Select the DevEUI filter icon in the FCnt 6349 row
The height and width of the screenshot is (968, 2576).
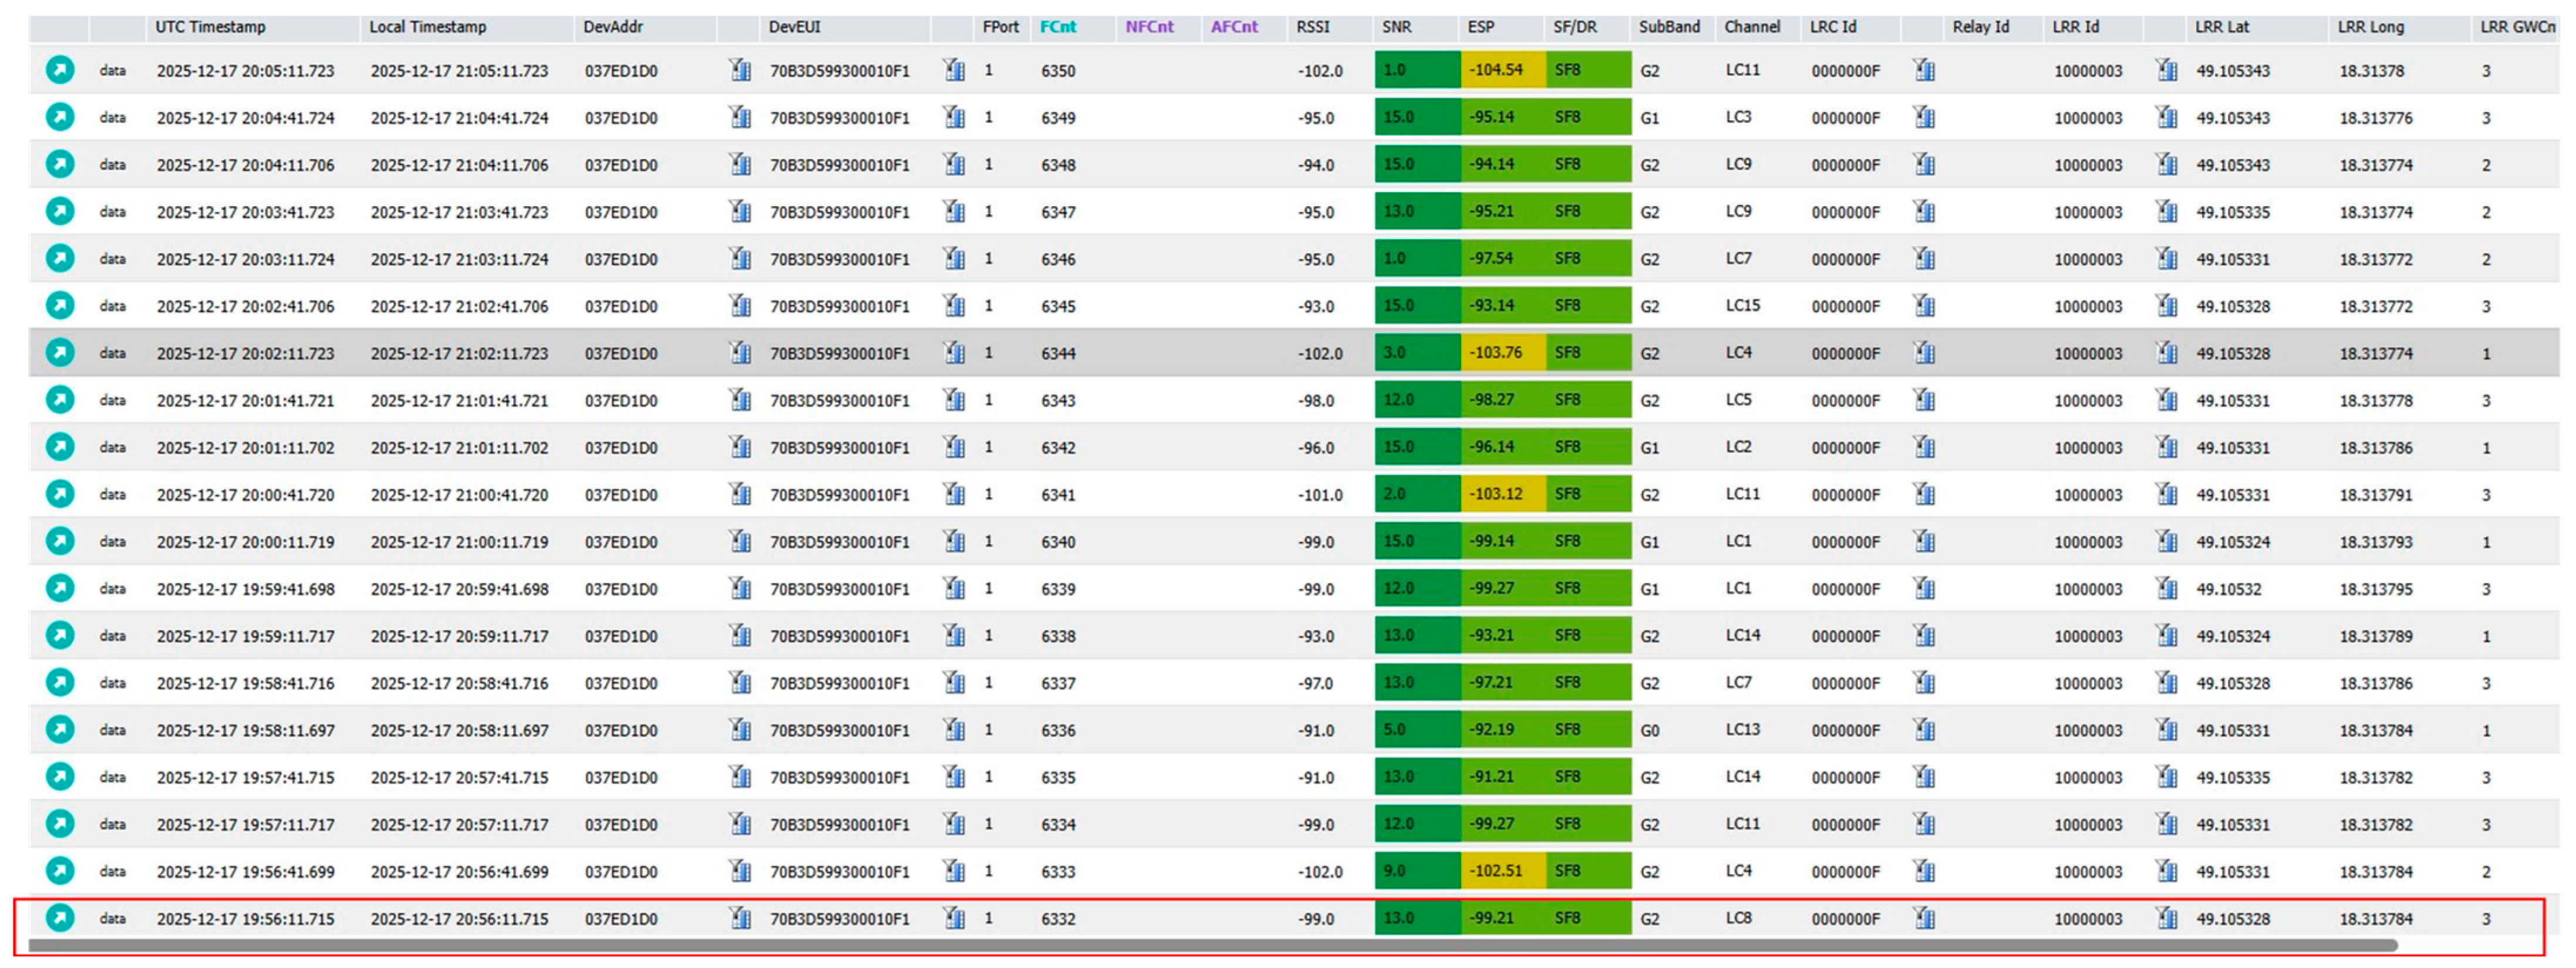(954, 117)
